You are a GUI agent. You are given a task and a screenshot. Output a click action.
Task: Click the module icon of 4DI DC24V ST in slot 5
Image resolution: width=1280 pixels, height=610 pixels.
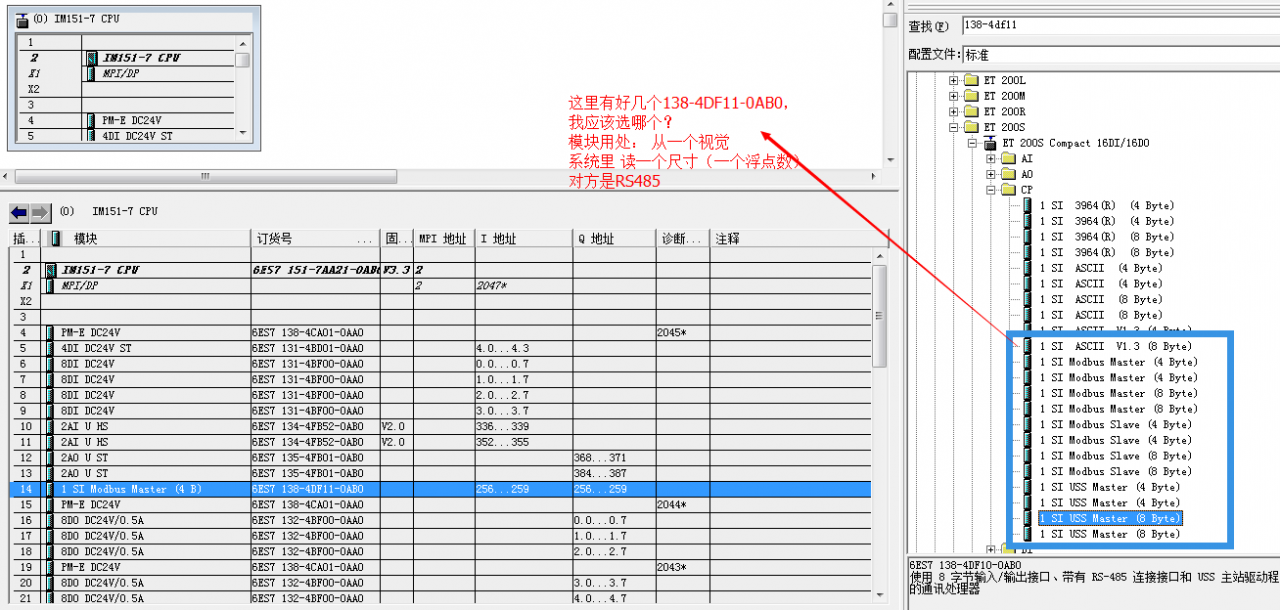pyautogui.click(x=50, y=348)
